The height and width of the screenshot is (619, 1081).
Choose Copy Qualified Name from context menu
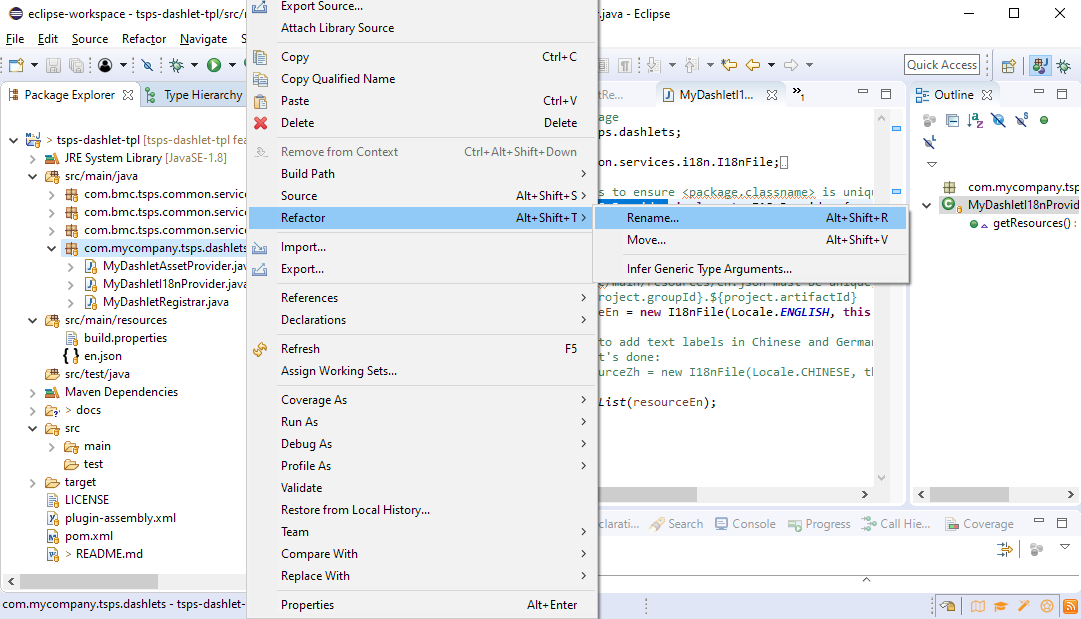tap(422, 79)
